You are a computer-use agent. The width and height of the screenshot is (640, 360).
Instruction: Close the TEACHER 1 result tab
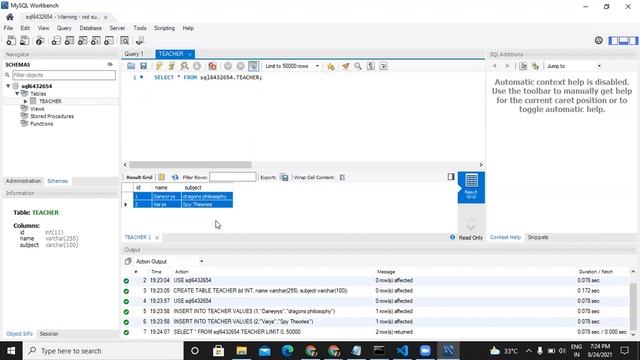click(x=157, y=238)
